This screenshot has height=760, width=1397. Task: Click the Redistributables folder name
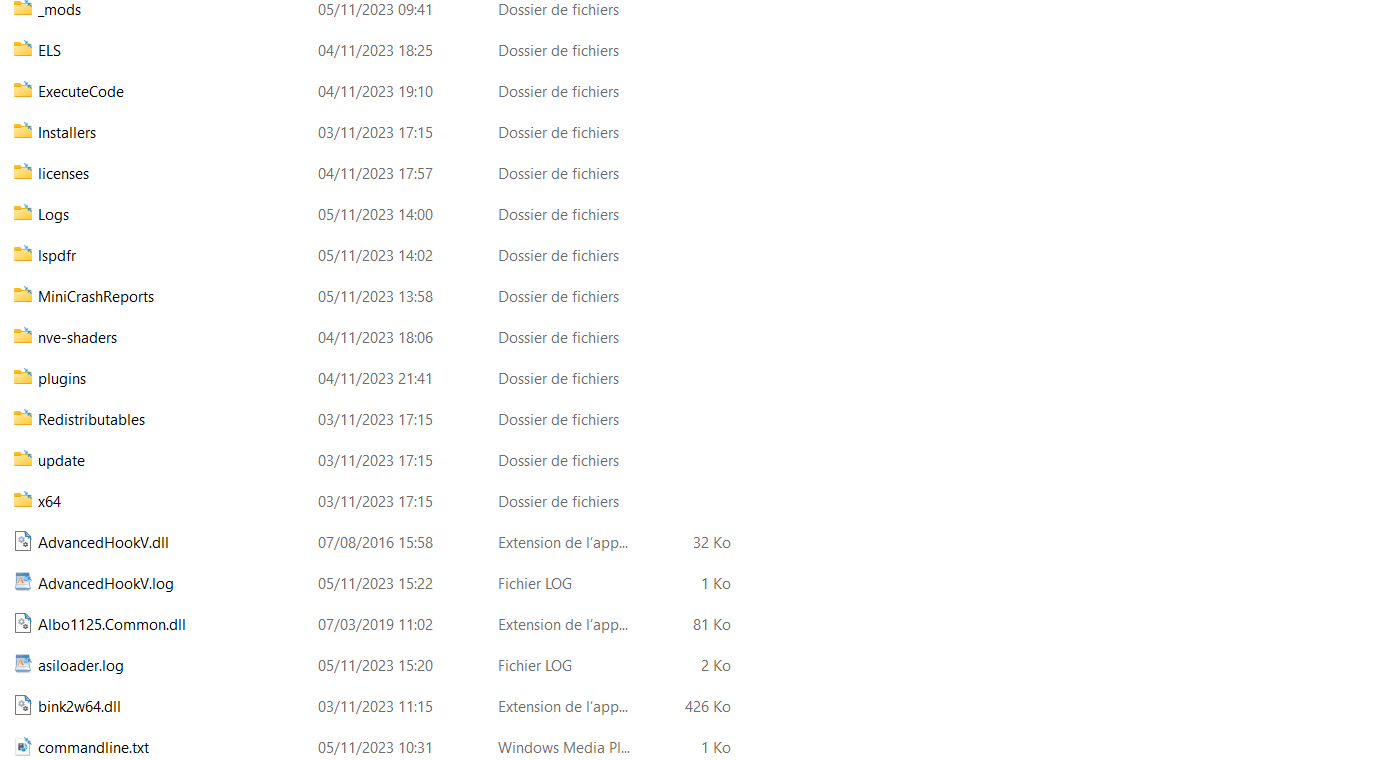pos(91,419)
